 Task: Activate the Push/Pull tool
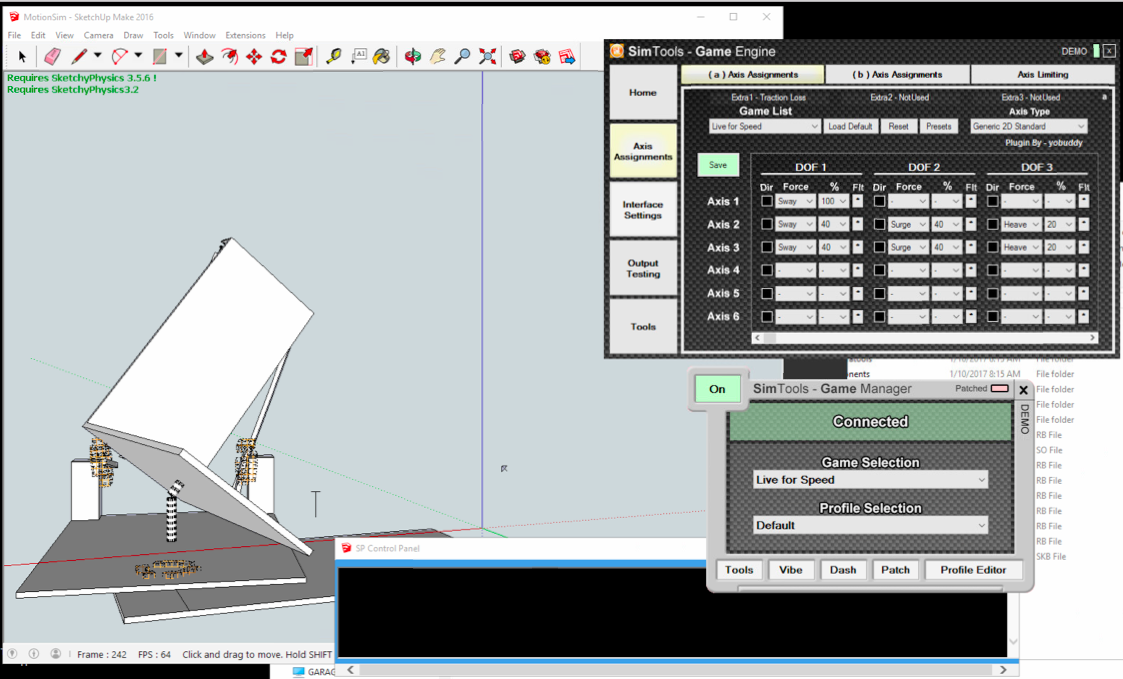click(205, 57)
